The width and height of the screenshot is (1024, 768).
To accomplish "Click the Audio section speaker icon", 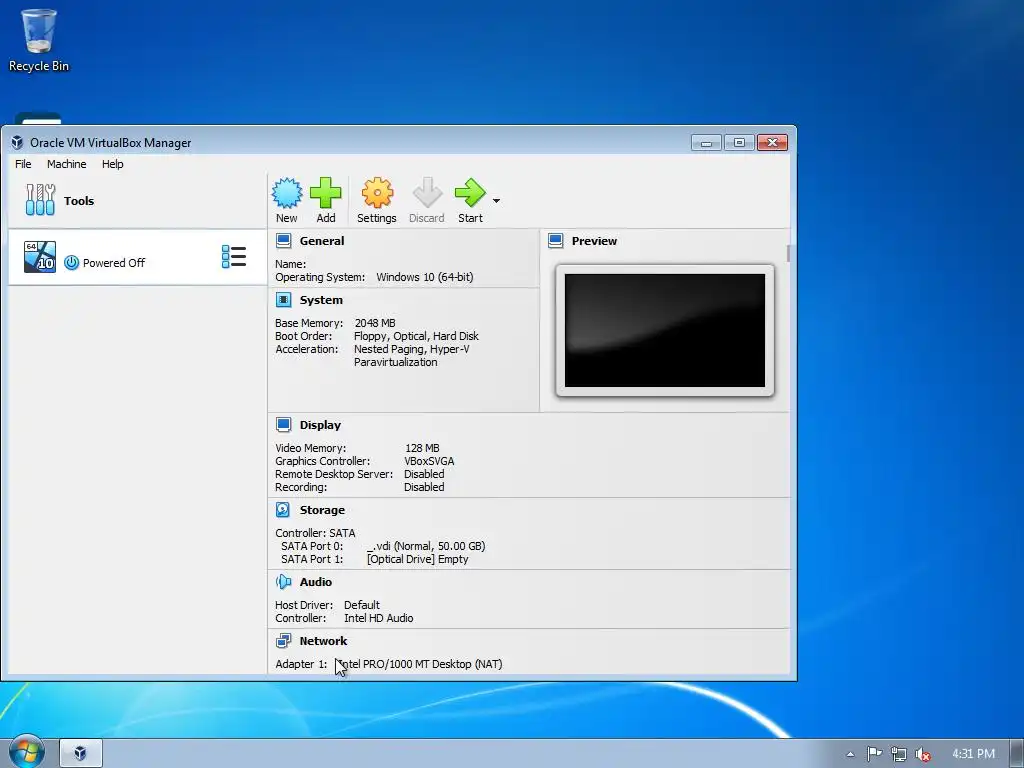I will [283, 582].
